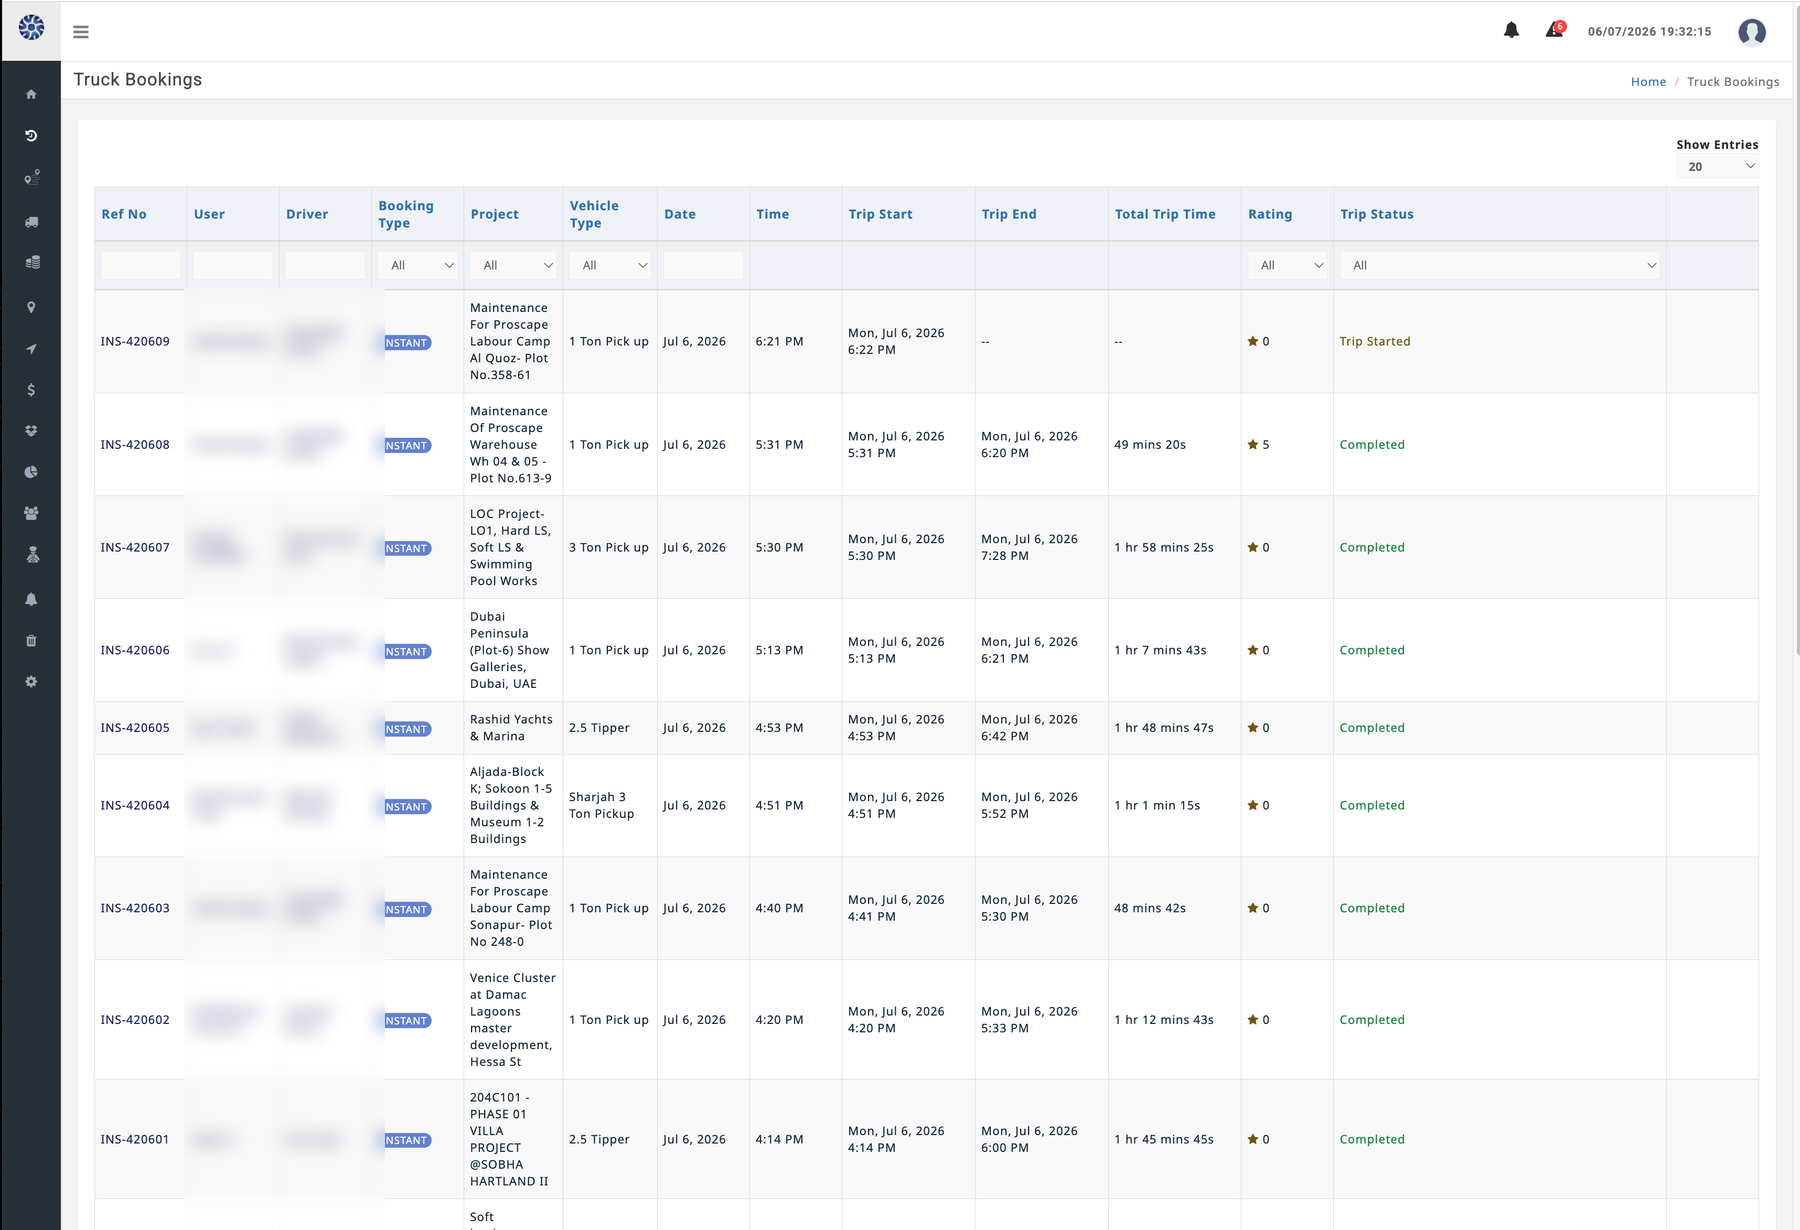Image resolution: width=1800 pixels, height=1230 pixels.
Task: Open booking INS-420604
Action: pyautogui.click(x=135, y=805)
